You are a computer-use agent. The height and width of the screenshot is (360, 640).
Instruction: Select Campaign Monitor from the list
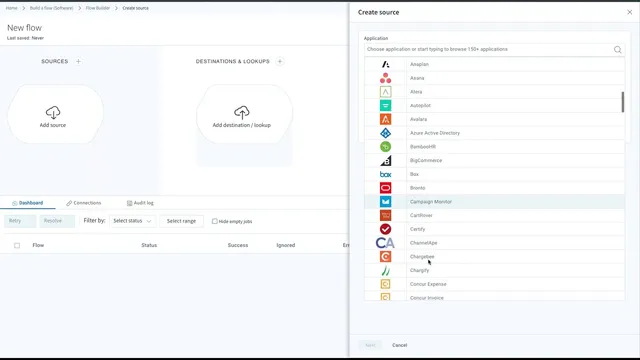[494, 202]
